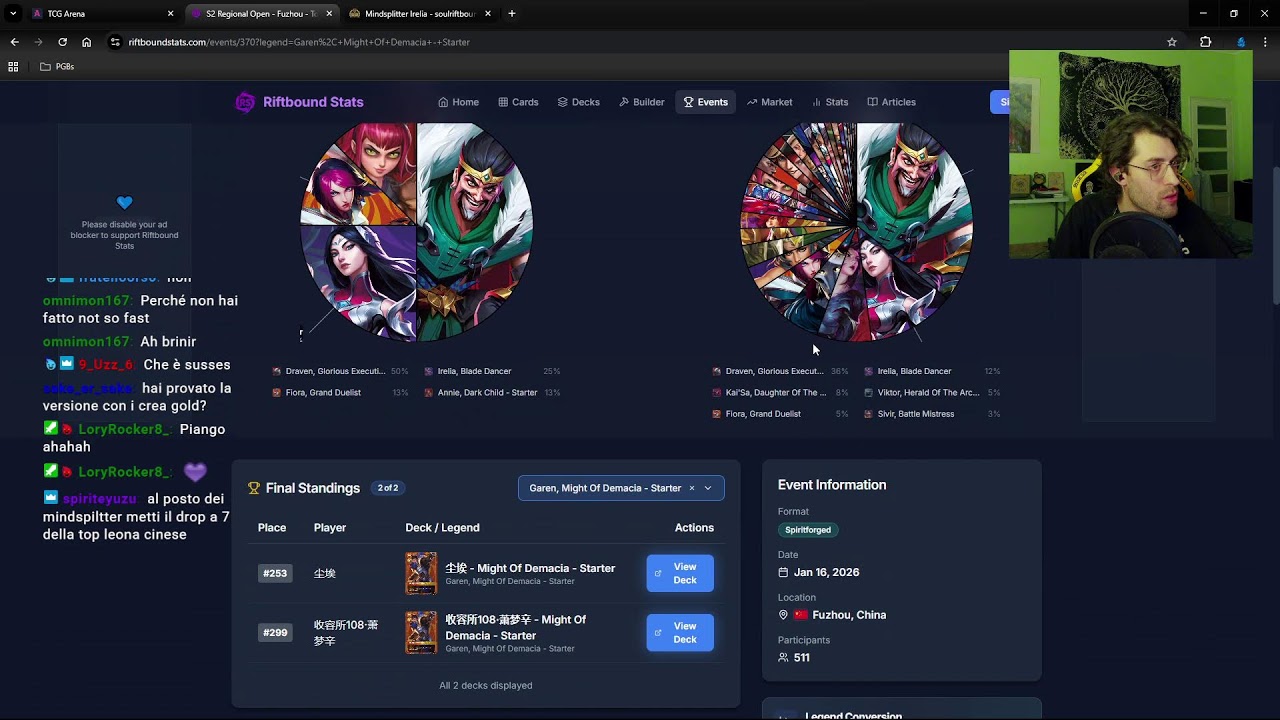Click the Player column header
Screen dimensions: 1280x720
(330, 528)
